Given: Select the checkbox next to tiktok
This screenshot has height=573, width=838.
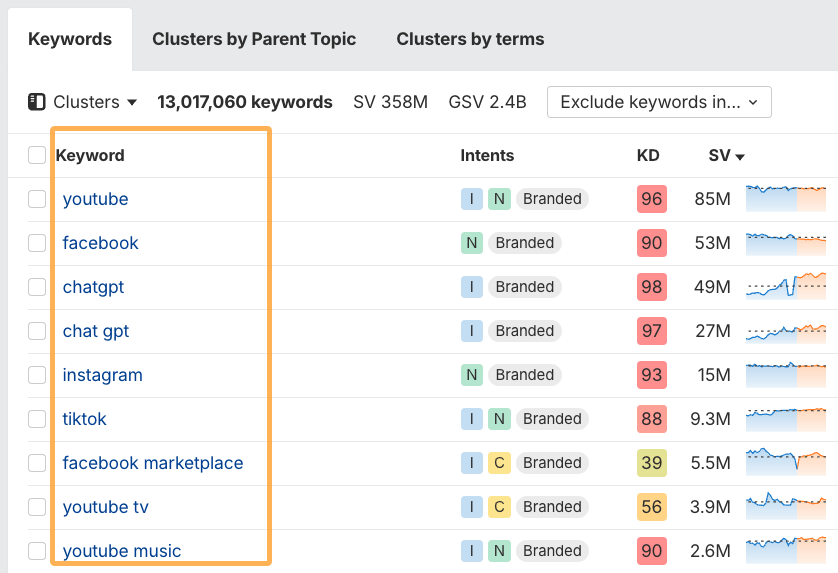Looking at the screenshot, I should 37,419.
